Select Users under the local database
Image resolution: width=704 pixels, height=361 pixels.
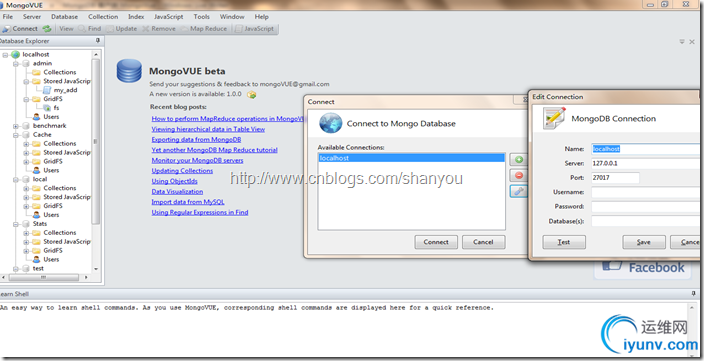click(46, 215)
